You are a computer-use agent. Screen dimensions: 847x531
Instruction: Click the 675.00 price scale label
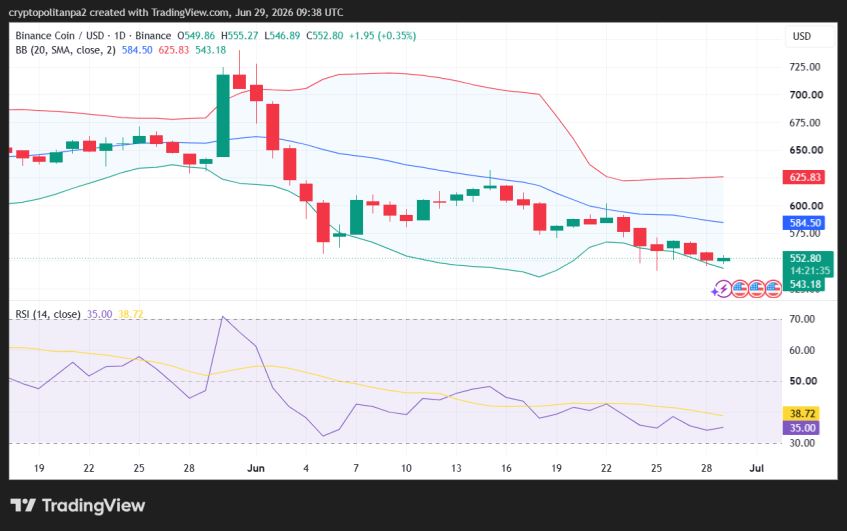805,123
